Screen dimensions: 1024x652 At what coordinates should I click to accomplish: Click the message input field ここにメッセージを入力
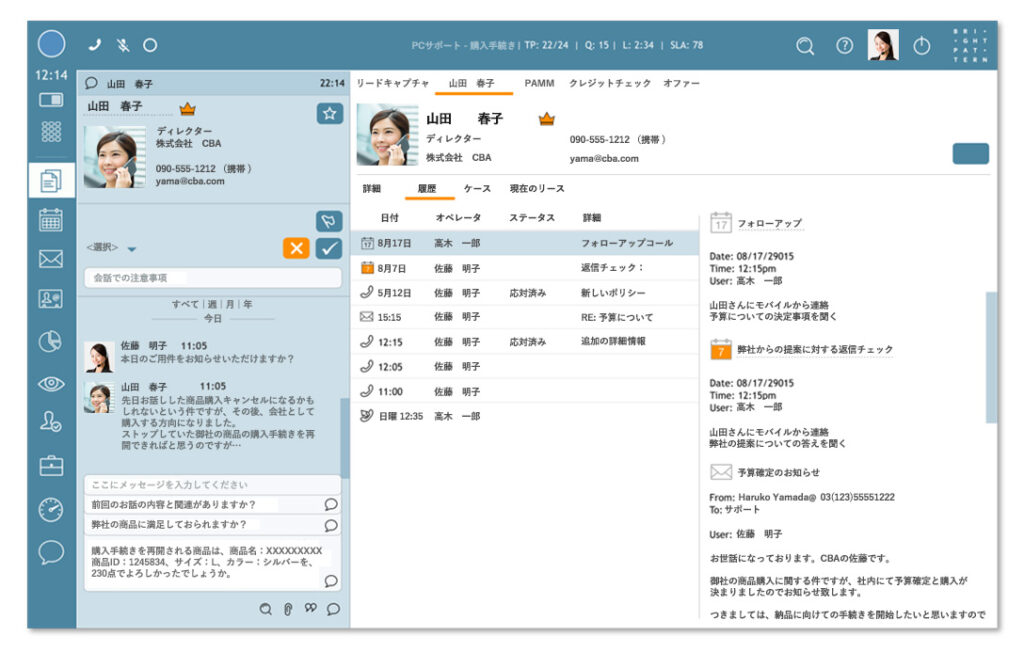[212, 485]
